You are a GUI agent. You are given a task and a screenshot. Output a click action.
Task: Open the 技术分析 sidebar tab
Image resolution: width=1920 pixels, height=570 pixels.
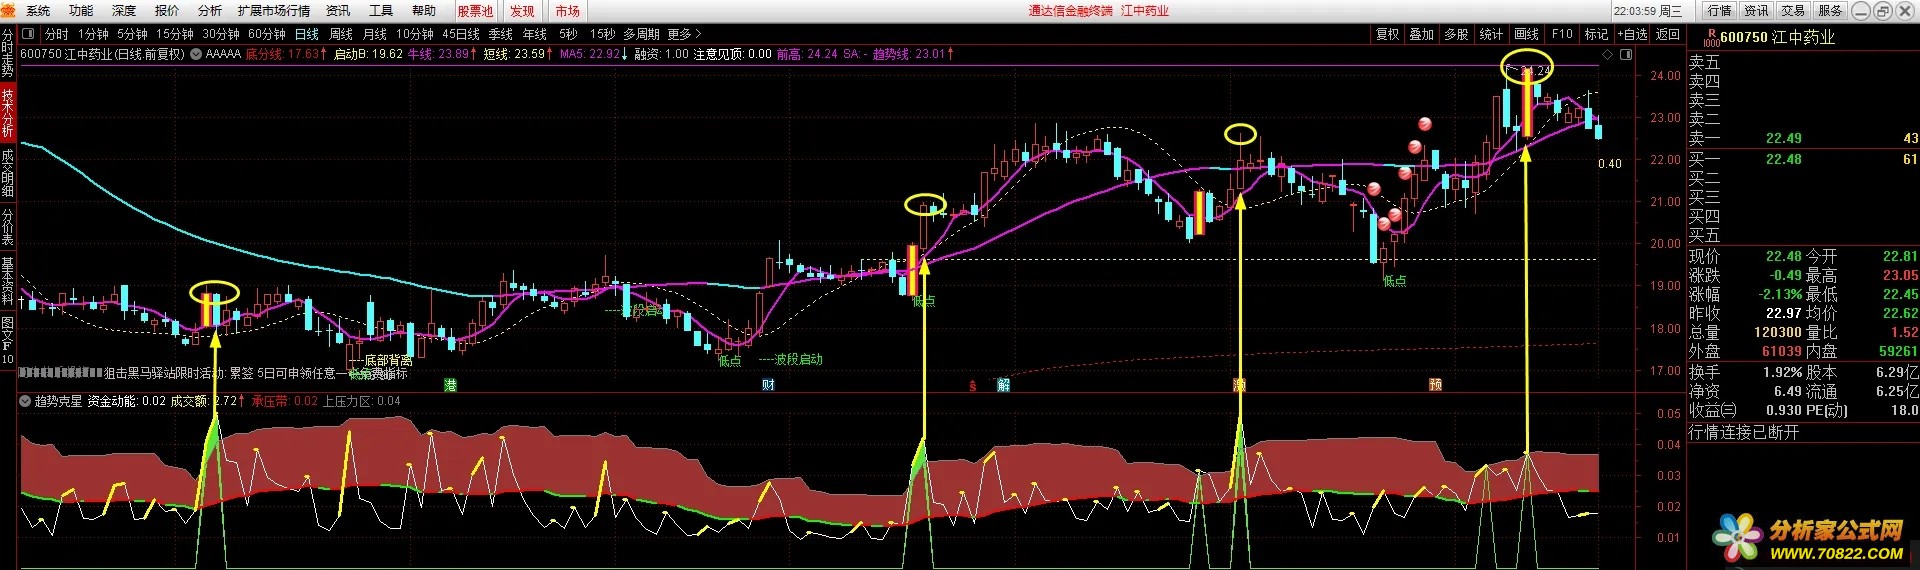pyautogui.click(x=8, y=113)
